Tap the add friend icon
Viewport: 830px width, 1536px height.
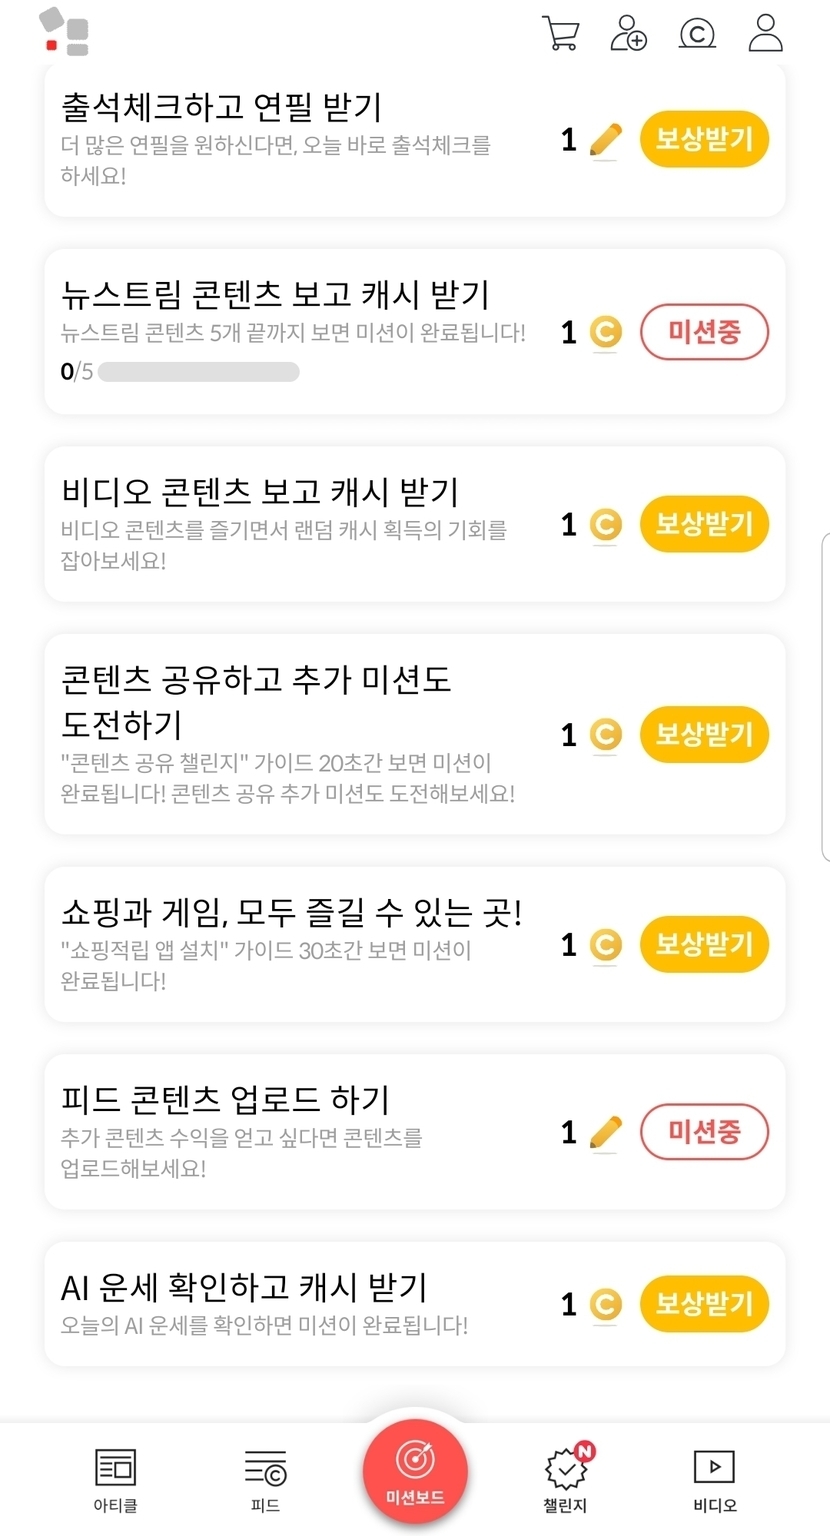628,33
